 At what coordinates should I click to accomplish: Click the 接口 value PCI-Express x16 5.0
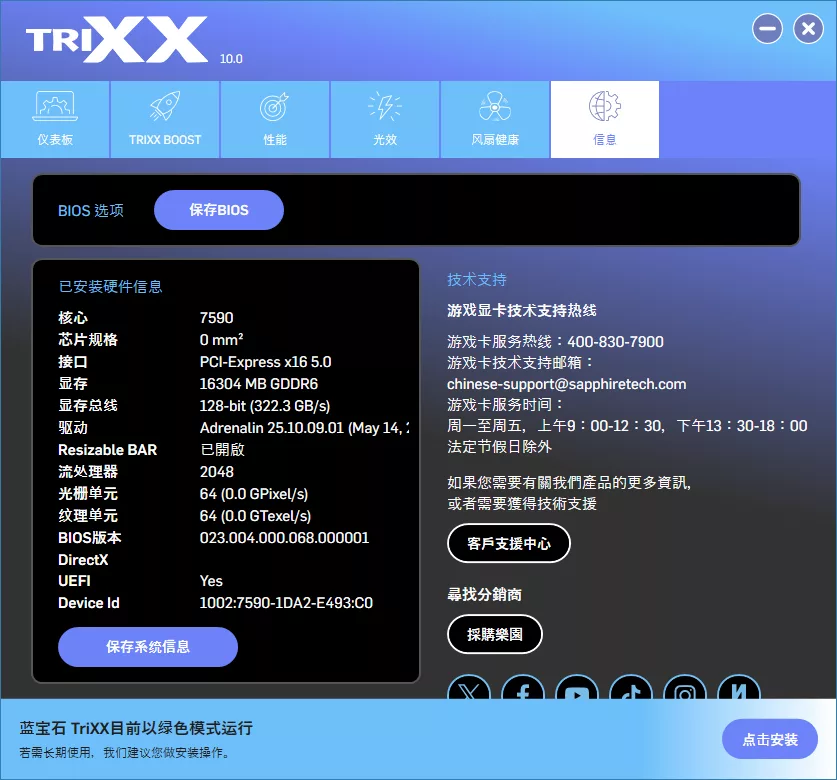pyautogui.click(x=265, y=362)
